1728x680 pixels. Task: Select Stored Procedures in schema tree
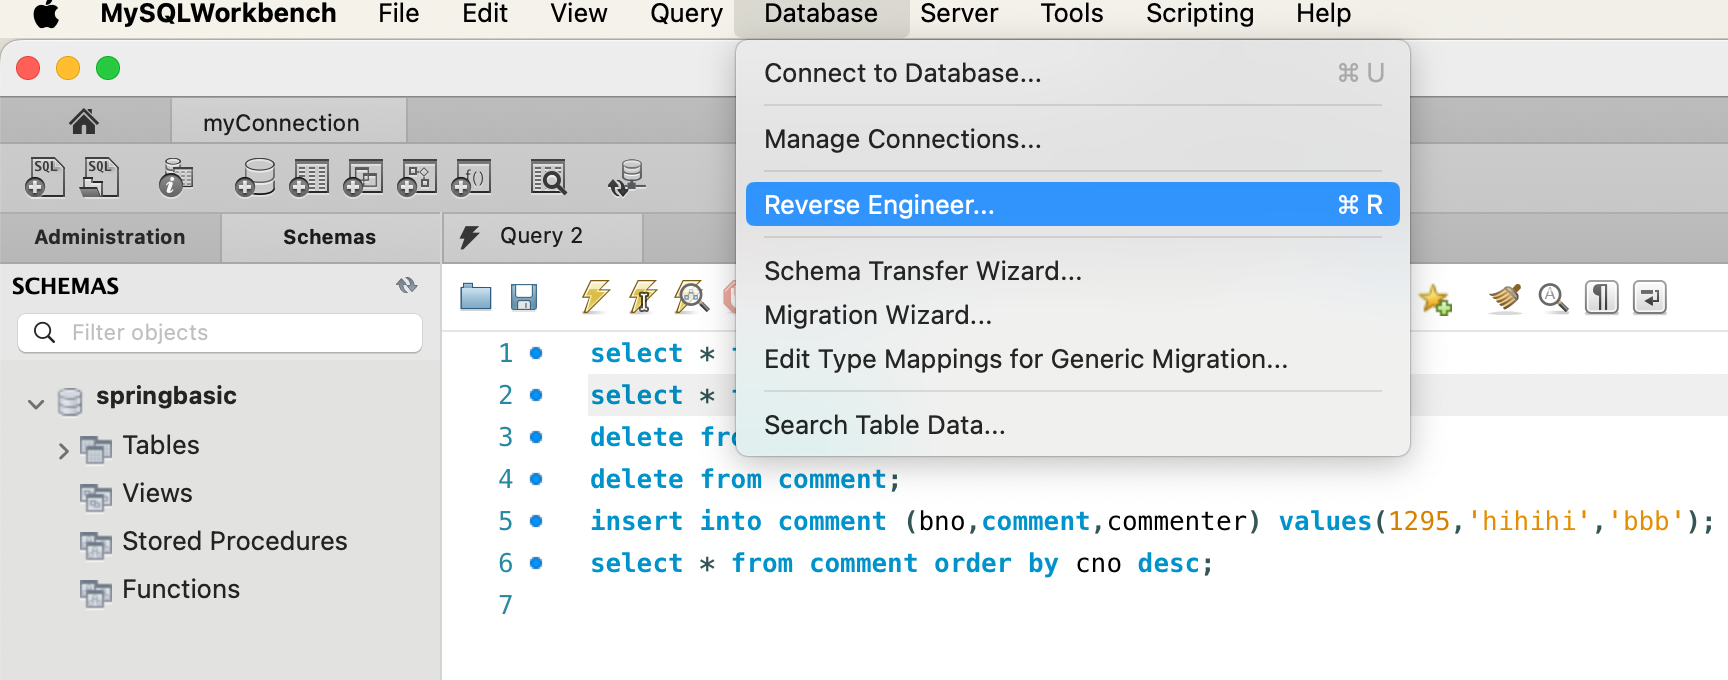coord(235,541)
